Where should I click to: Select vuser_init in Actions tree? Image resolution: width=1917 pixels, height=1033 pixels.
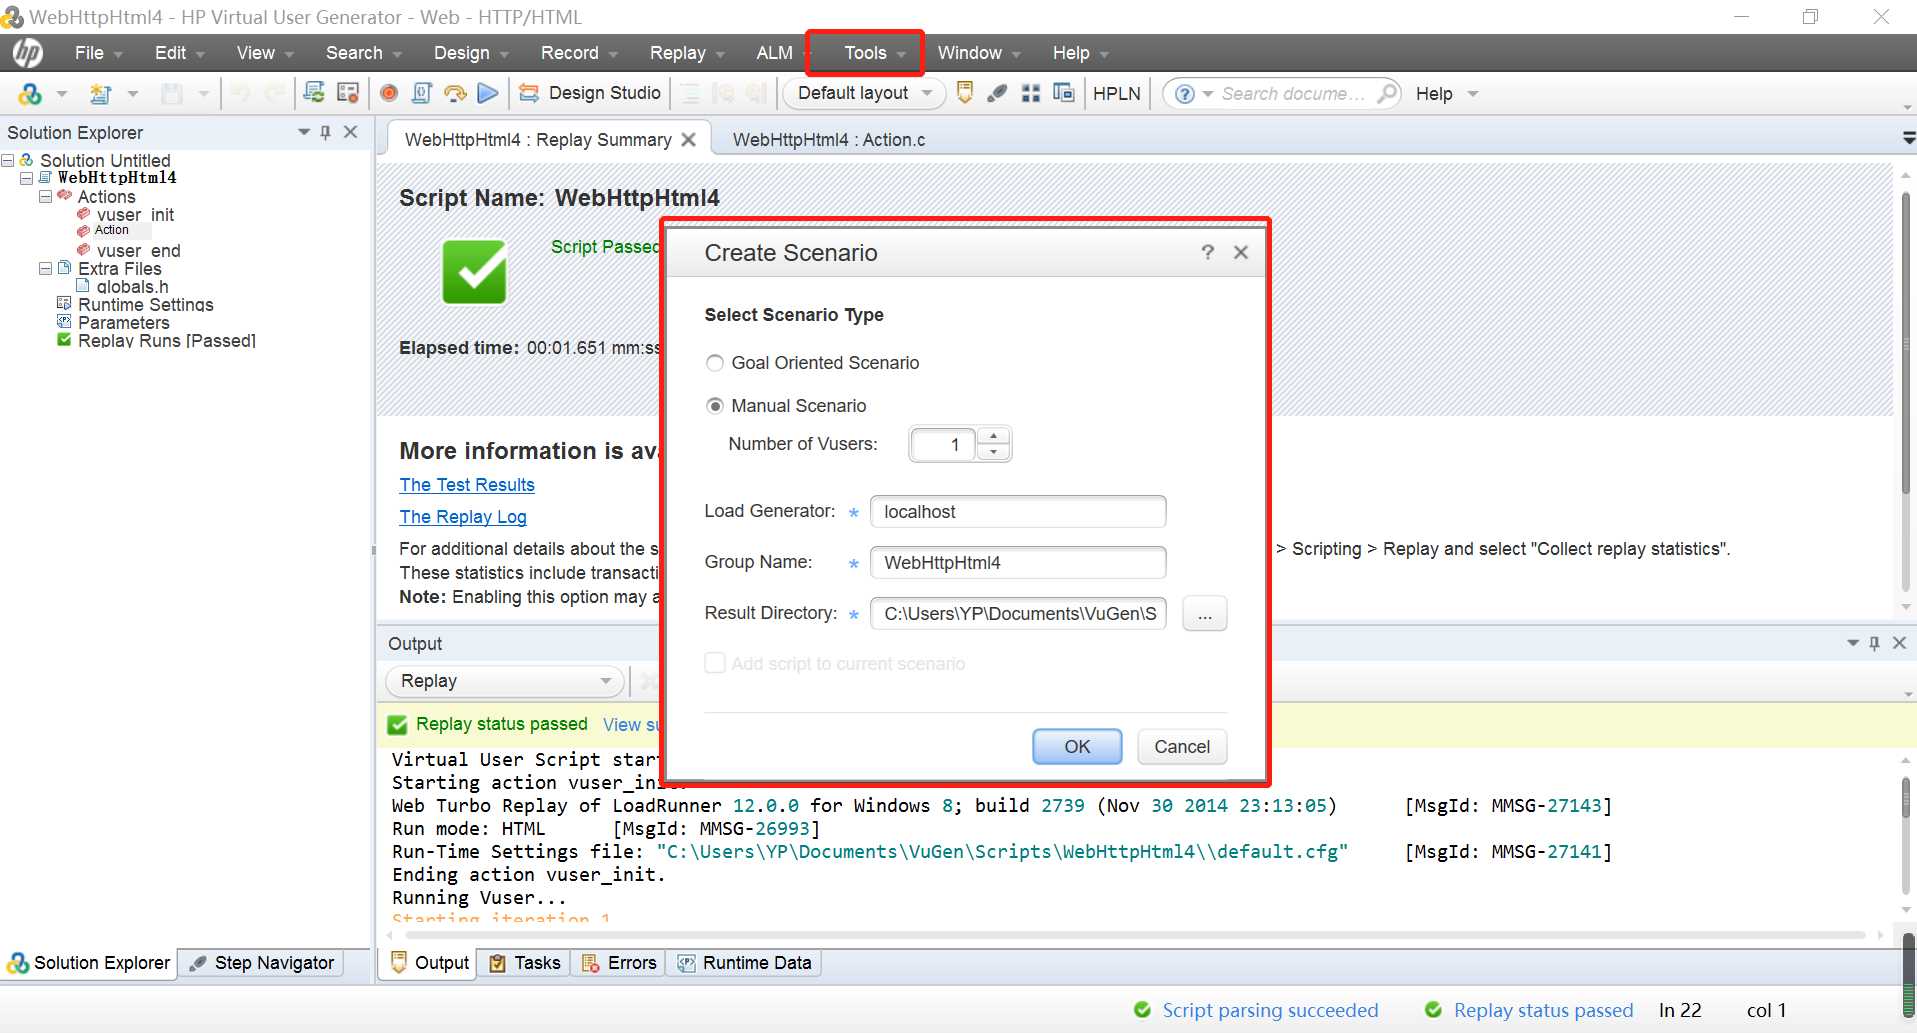pyautogui.click(x=135, y=214)
